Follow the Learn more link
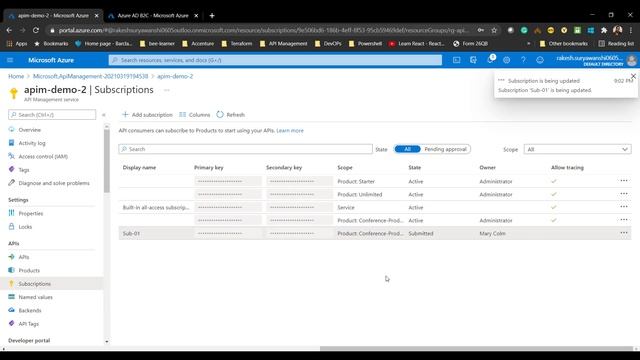 pyautogui.click(x=290, y=131)
